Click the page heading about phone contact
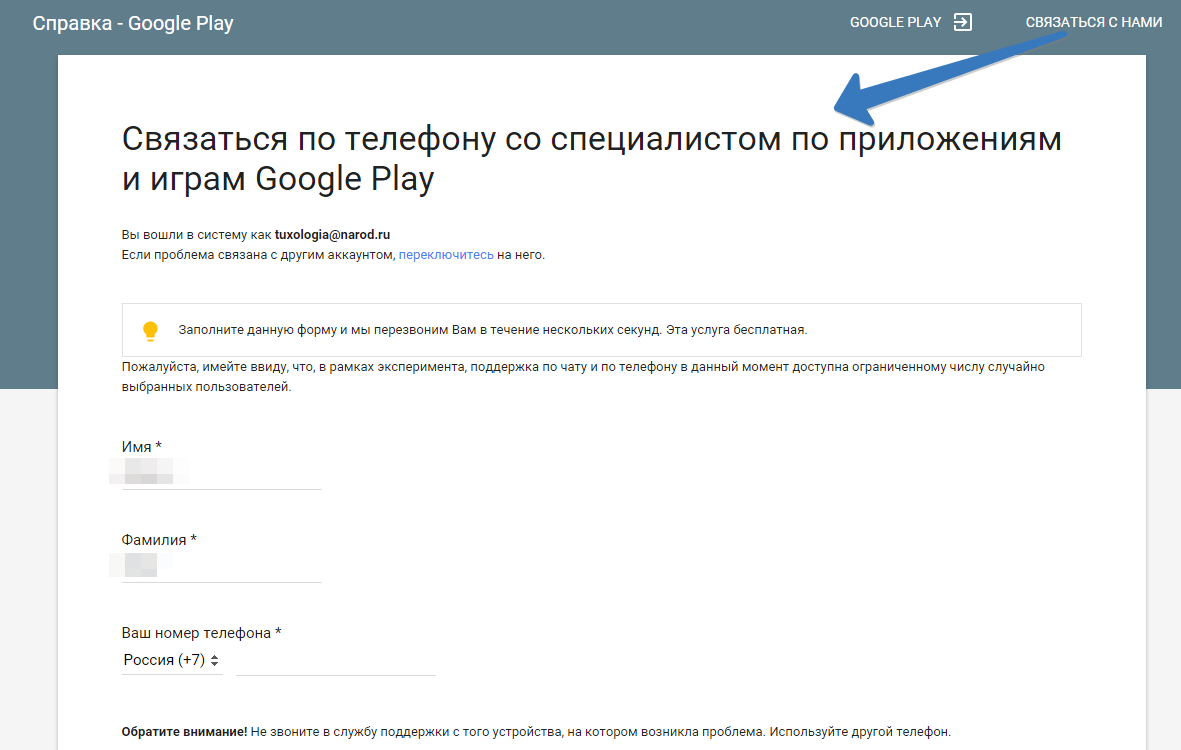 [591, 159]
